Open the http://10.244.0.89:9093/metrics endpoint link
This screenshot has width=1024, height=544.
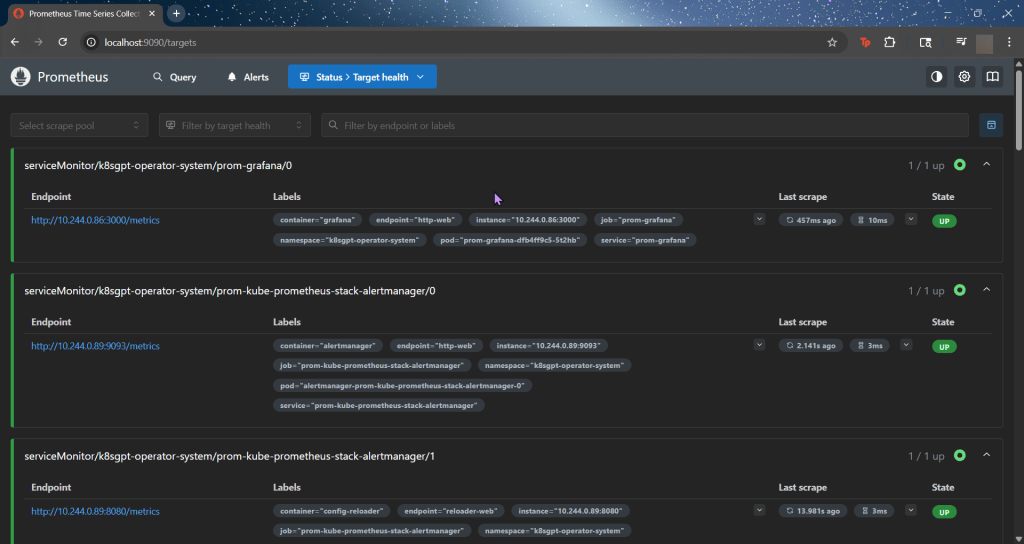click(95, 346)
